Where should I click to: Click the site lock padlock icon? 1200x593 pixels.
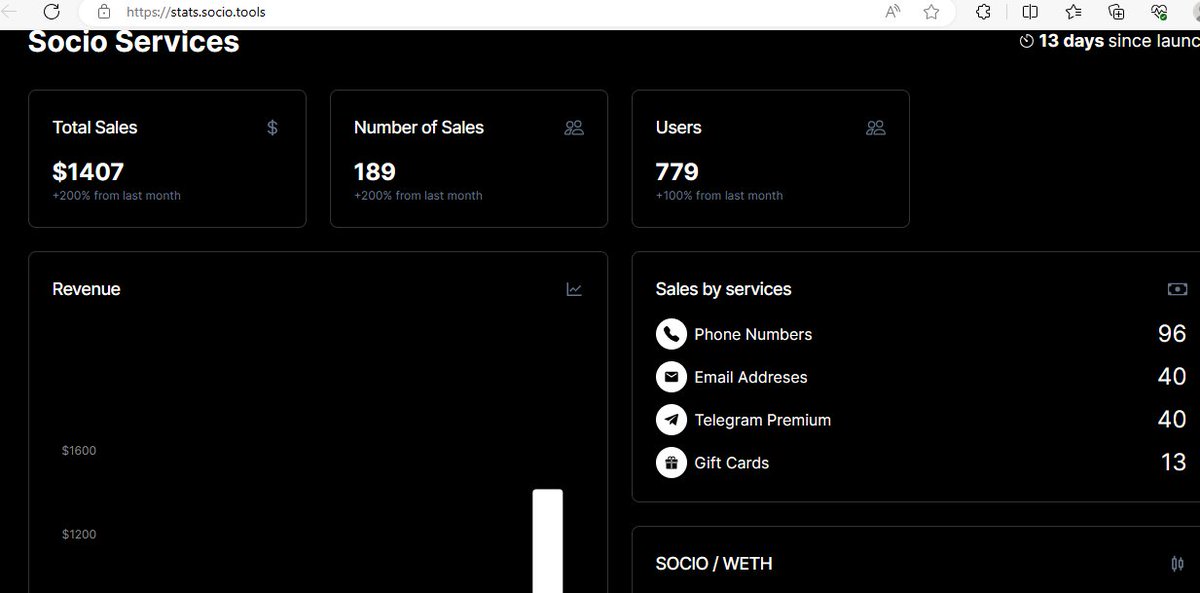pos(103,12)
